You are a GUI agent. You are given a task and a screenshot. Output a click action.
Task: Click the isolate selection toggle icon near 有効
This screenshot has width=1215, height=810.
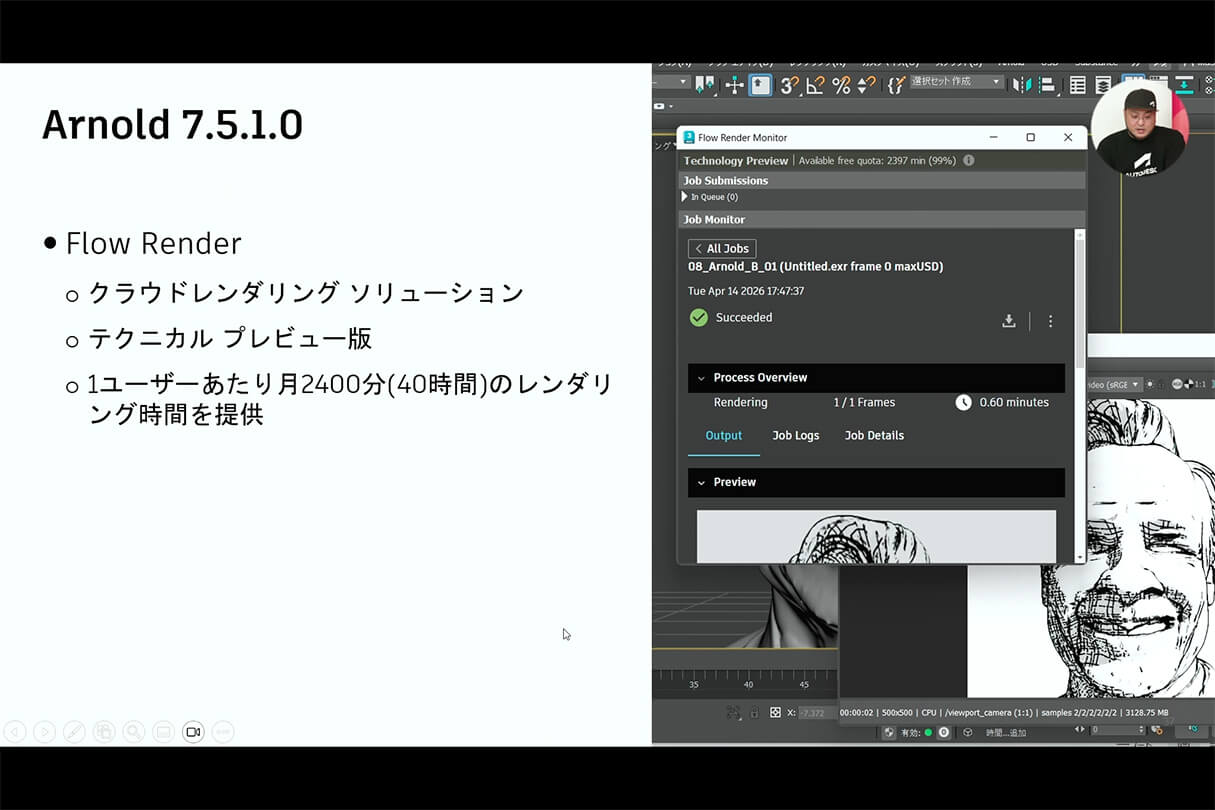point(888,732)
